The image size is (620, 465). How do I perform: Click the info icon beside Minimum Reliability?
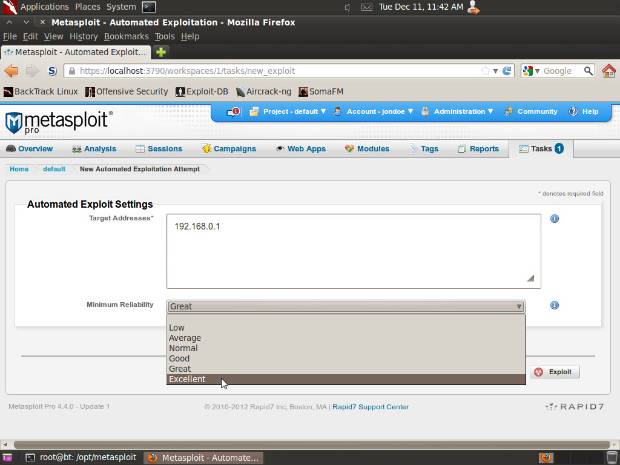point(554,305)
